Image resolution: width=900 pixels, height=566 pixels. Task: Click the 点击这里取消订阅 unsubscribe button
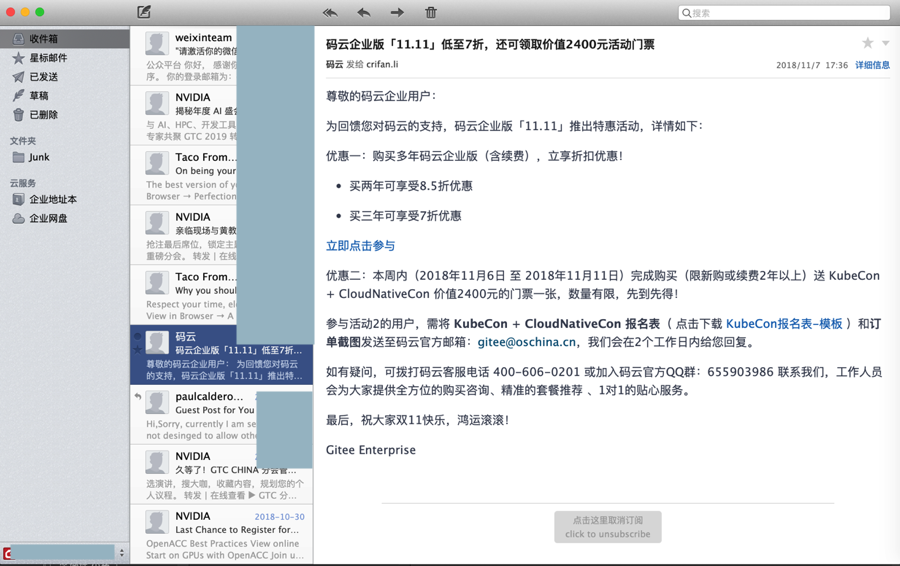click(x=608, y=527)
